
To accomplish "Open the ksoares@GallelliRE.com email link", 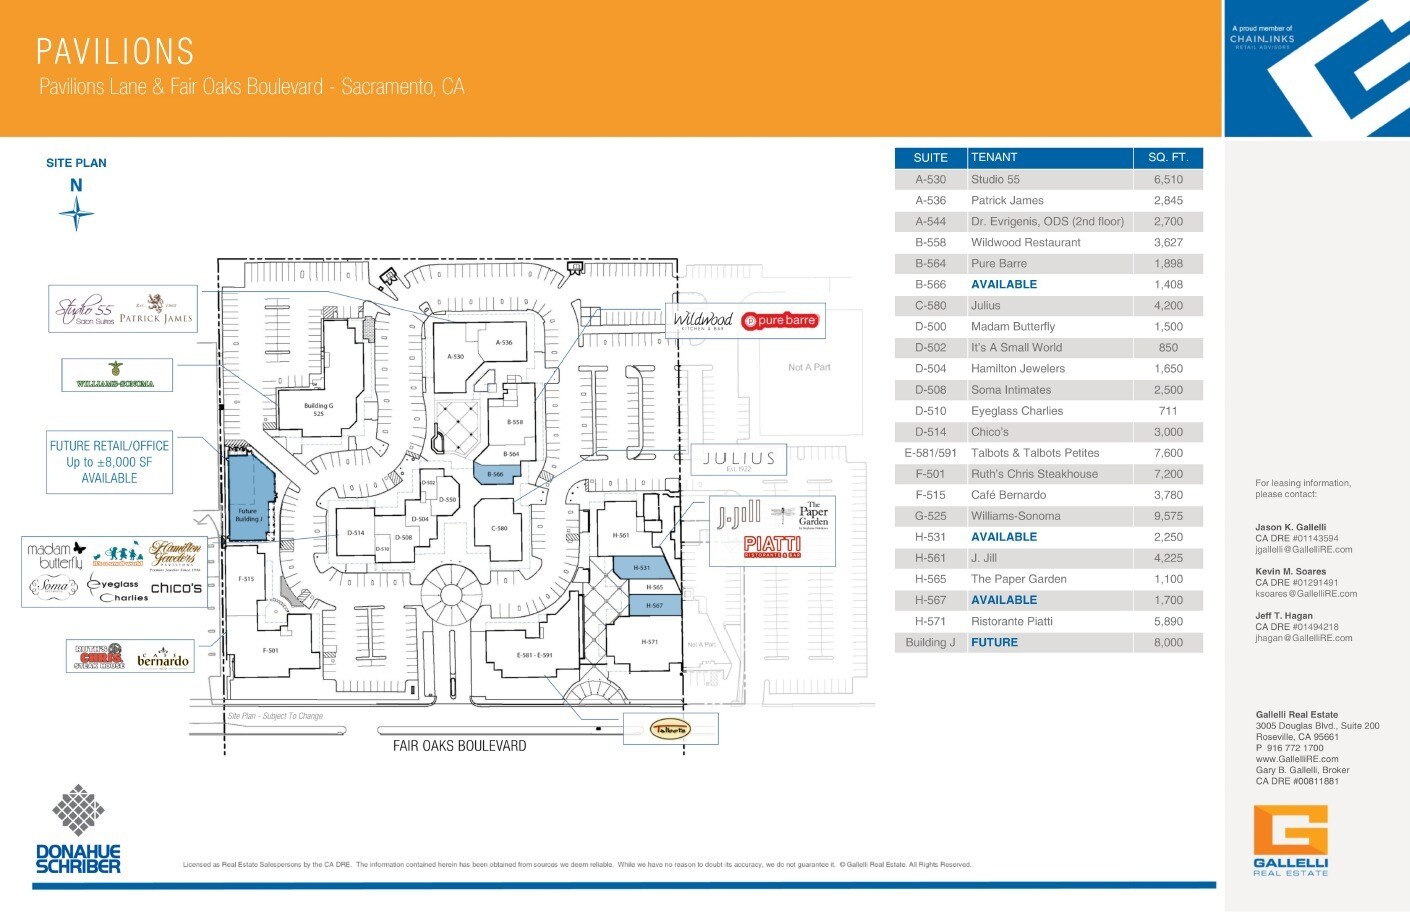I will (1306, 593).
